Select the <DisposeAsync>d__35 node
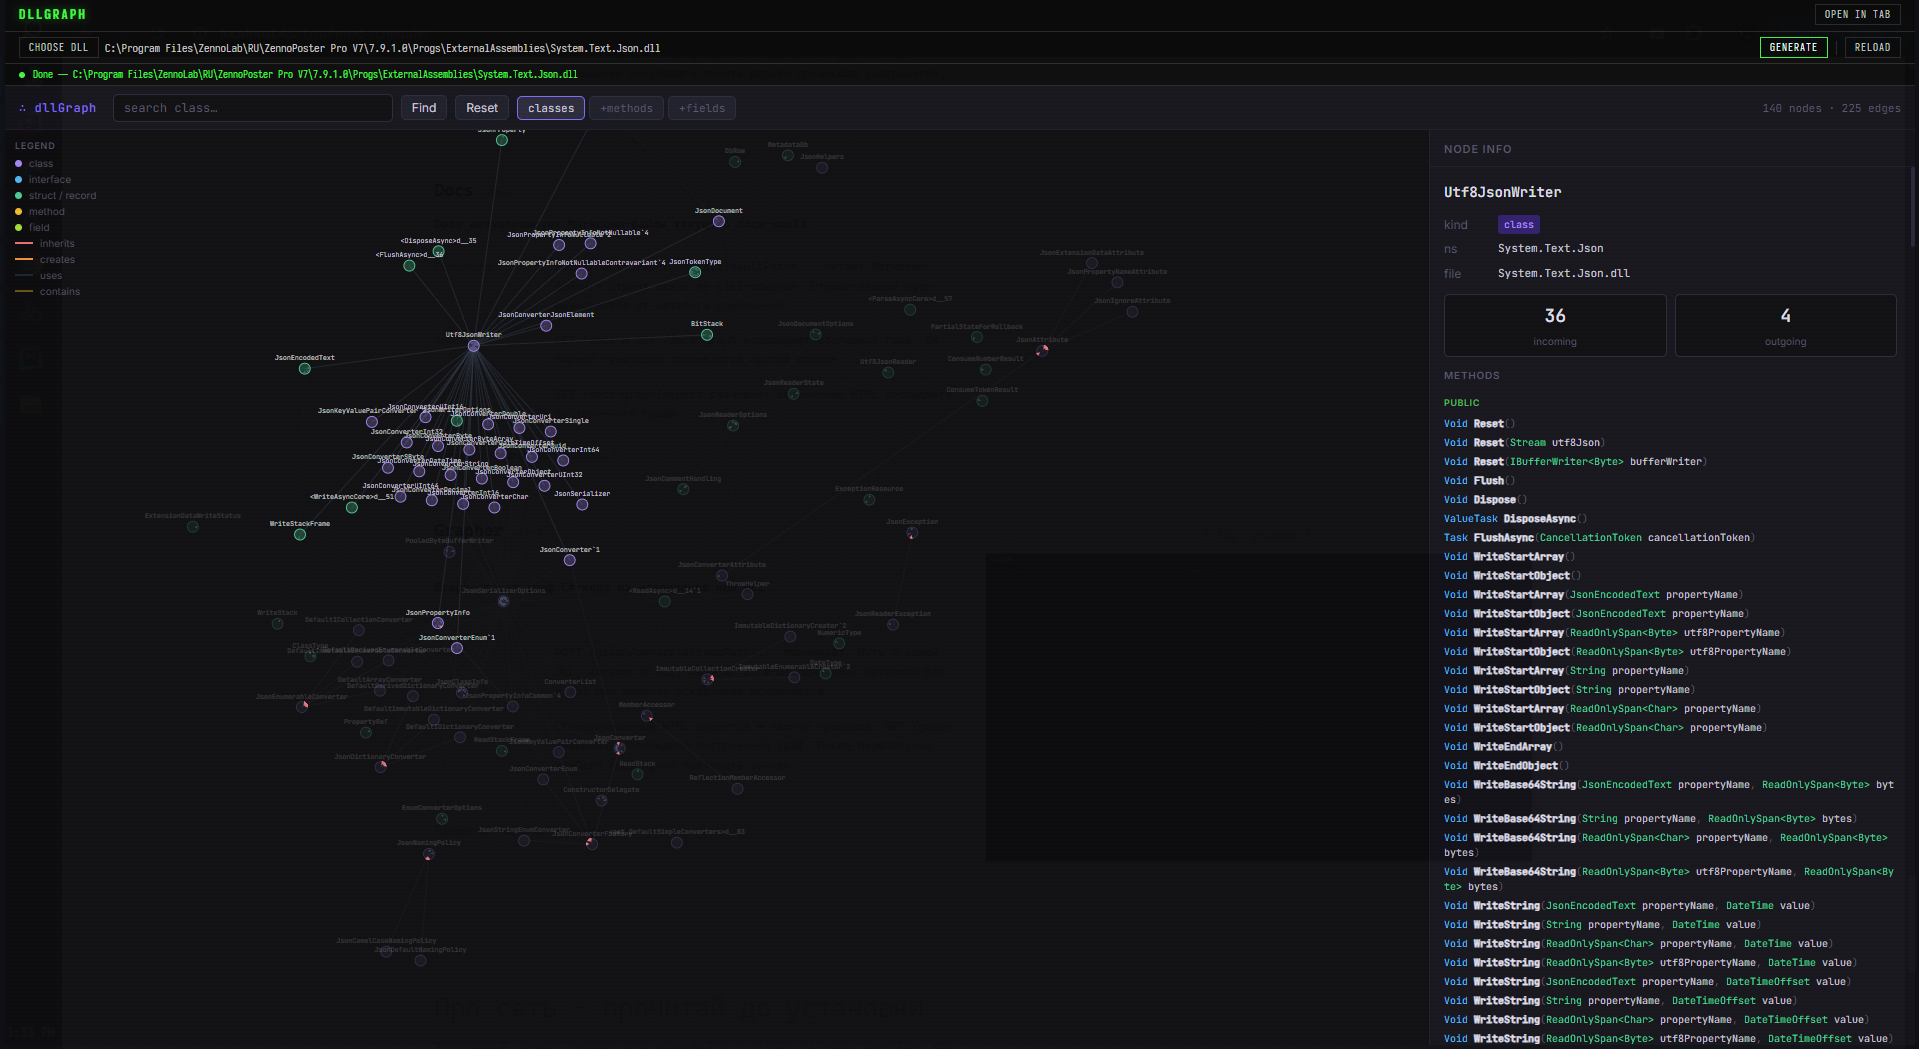Screen dimensions: 1919x1049 click(438, 252)
